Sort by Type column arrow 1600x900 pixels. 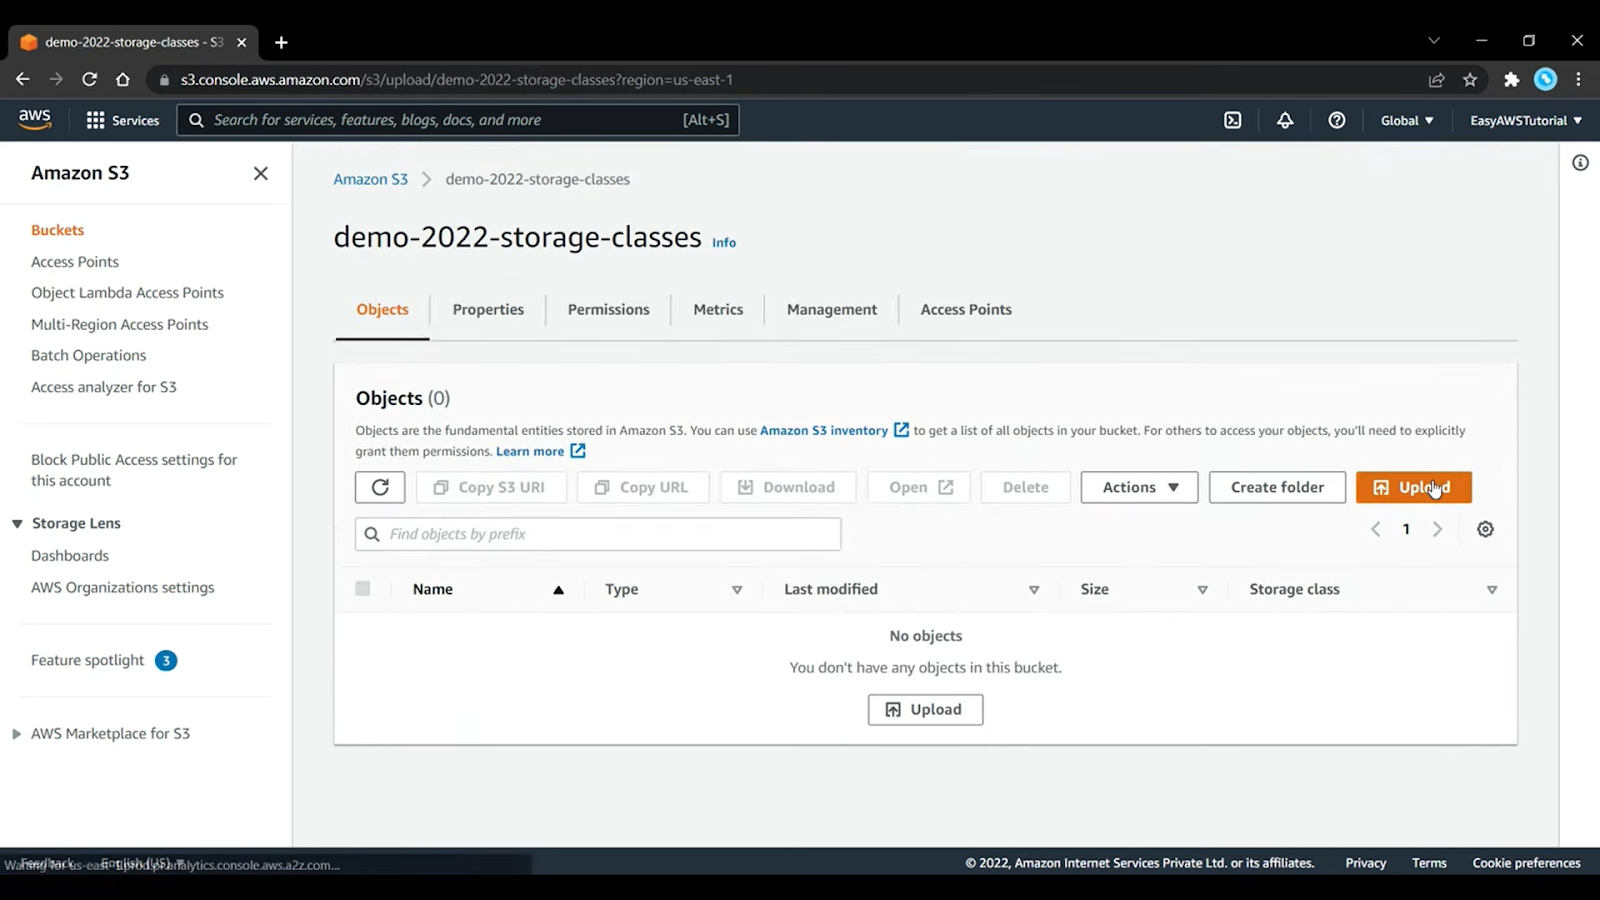click(x=737, y=590)
